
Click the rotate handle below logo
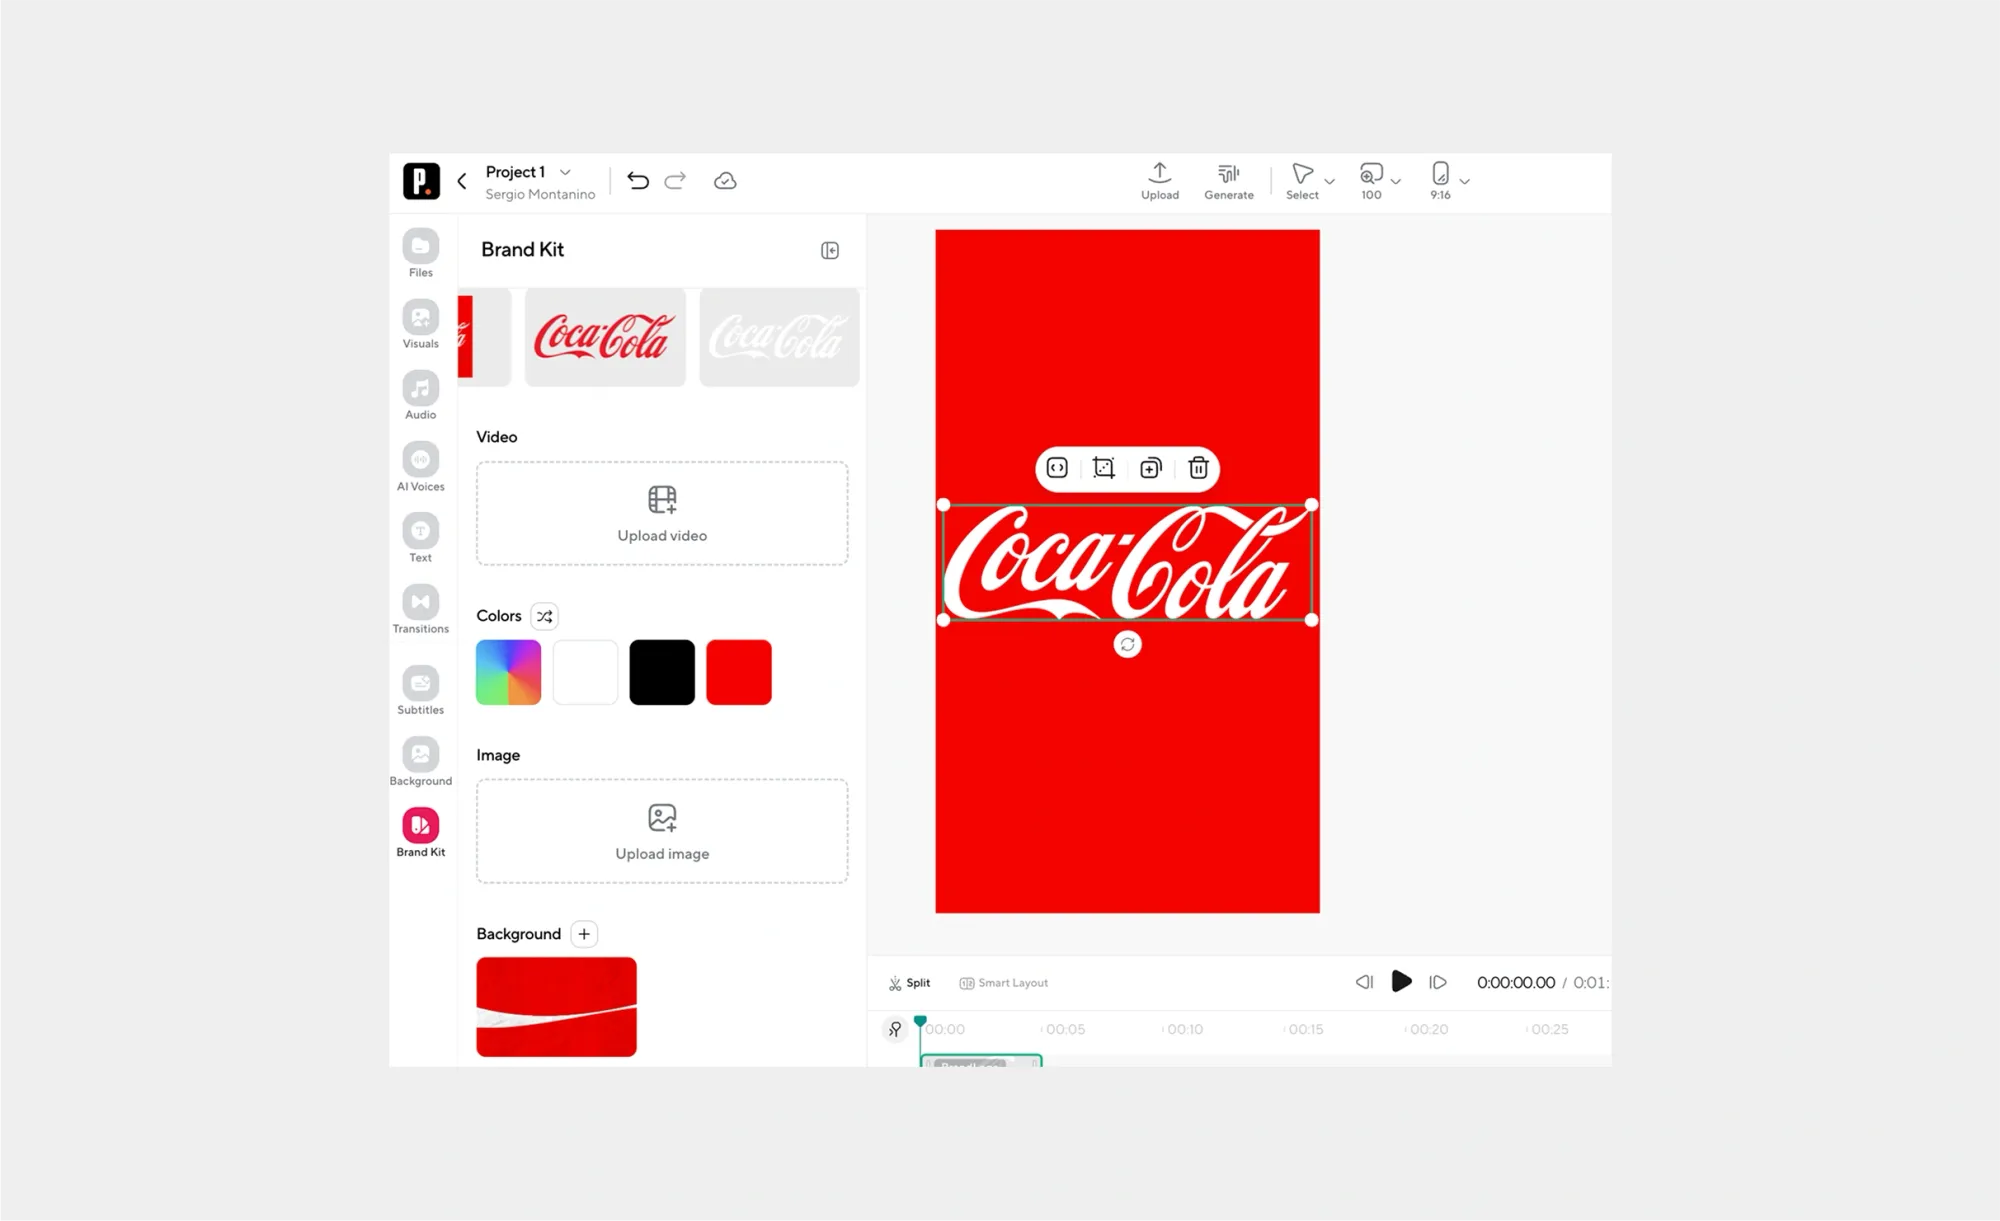(x=1128, y=645)
